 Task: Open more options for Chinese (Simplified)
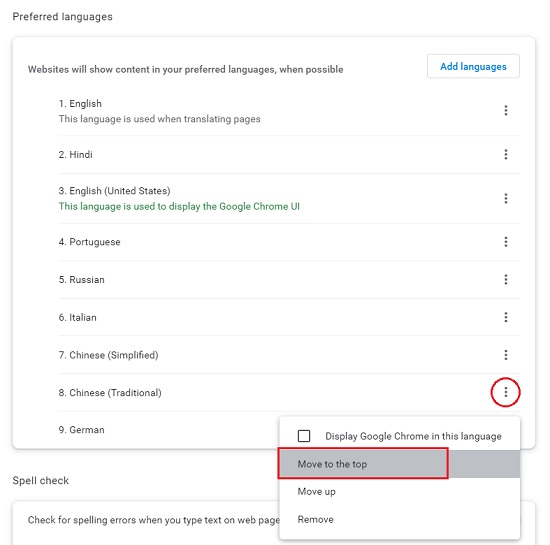pos(505,355)
